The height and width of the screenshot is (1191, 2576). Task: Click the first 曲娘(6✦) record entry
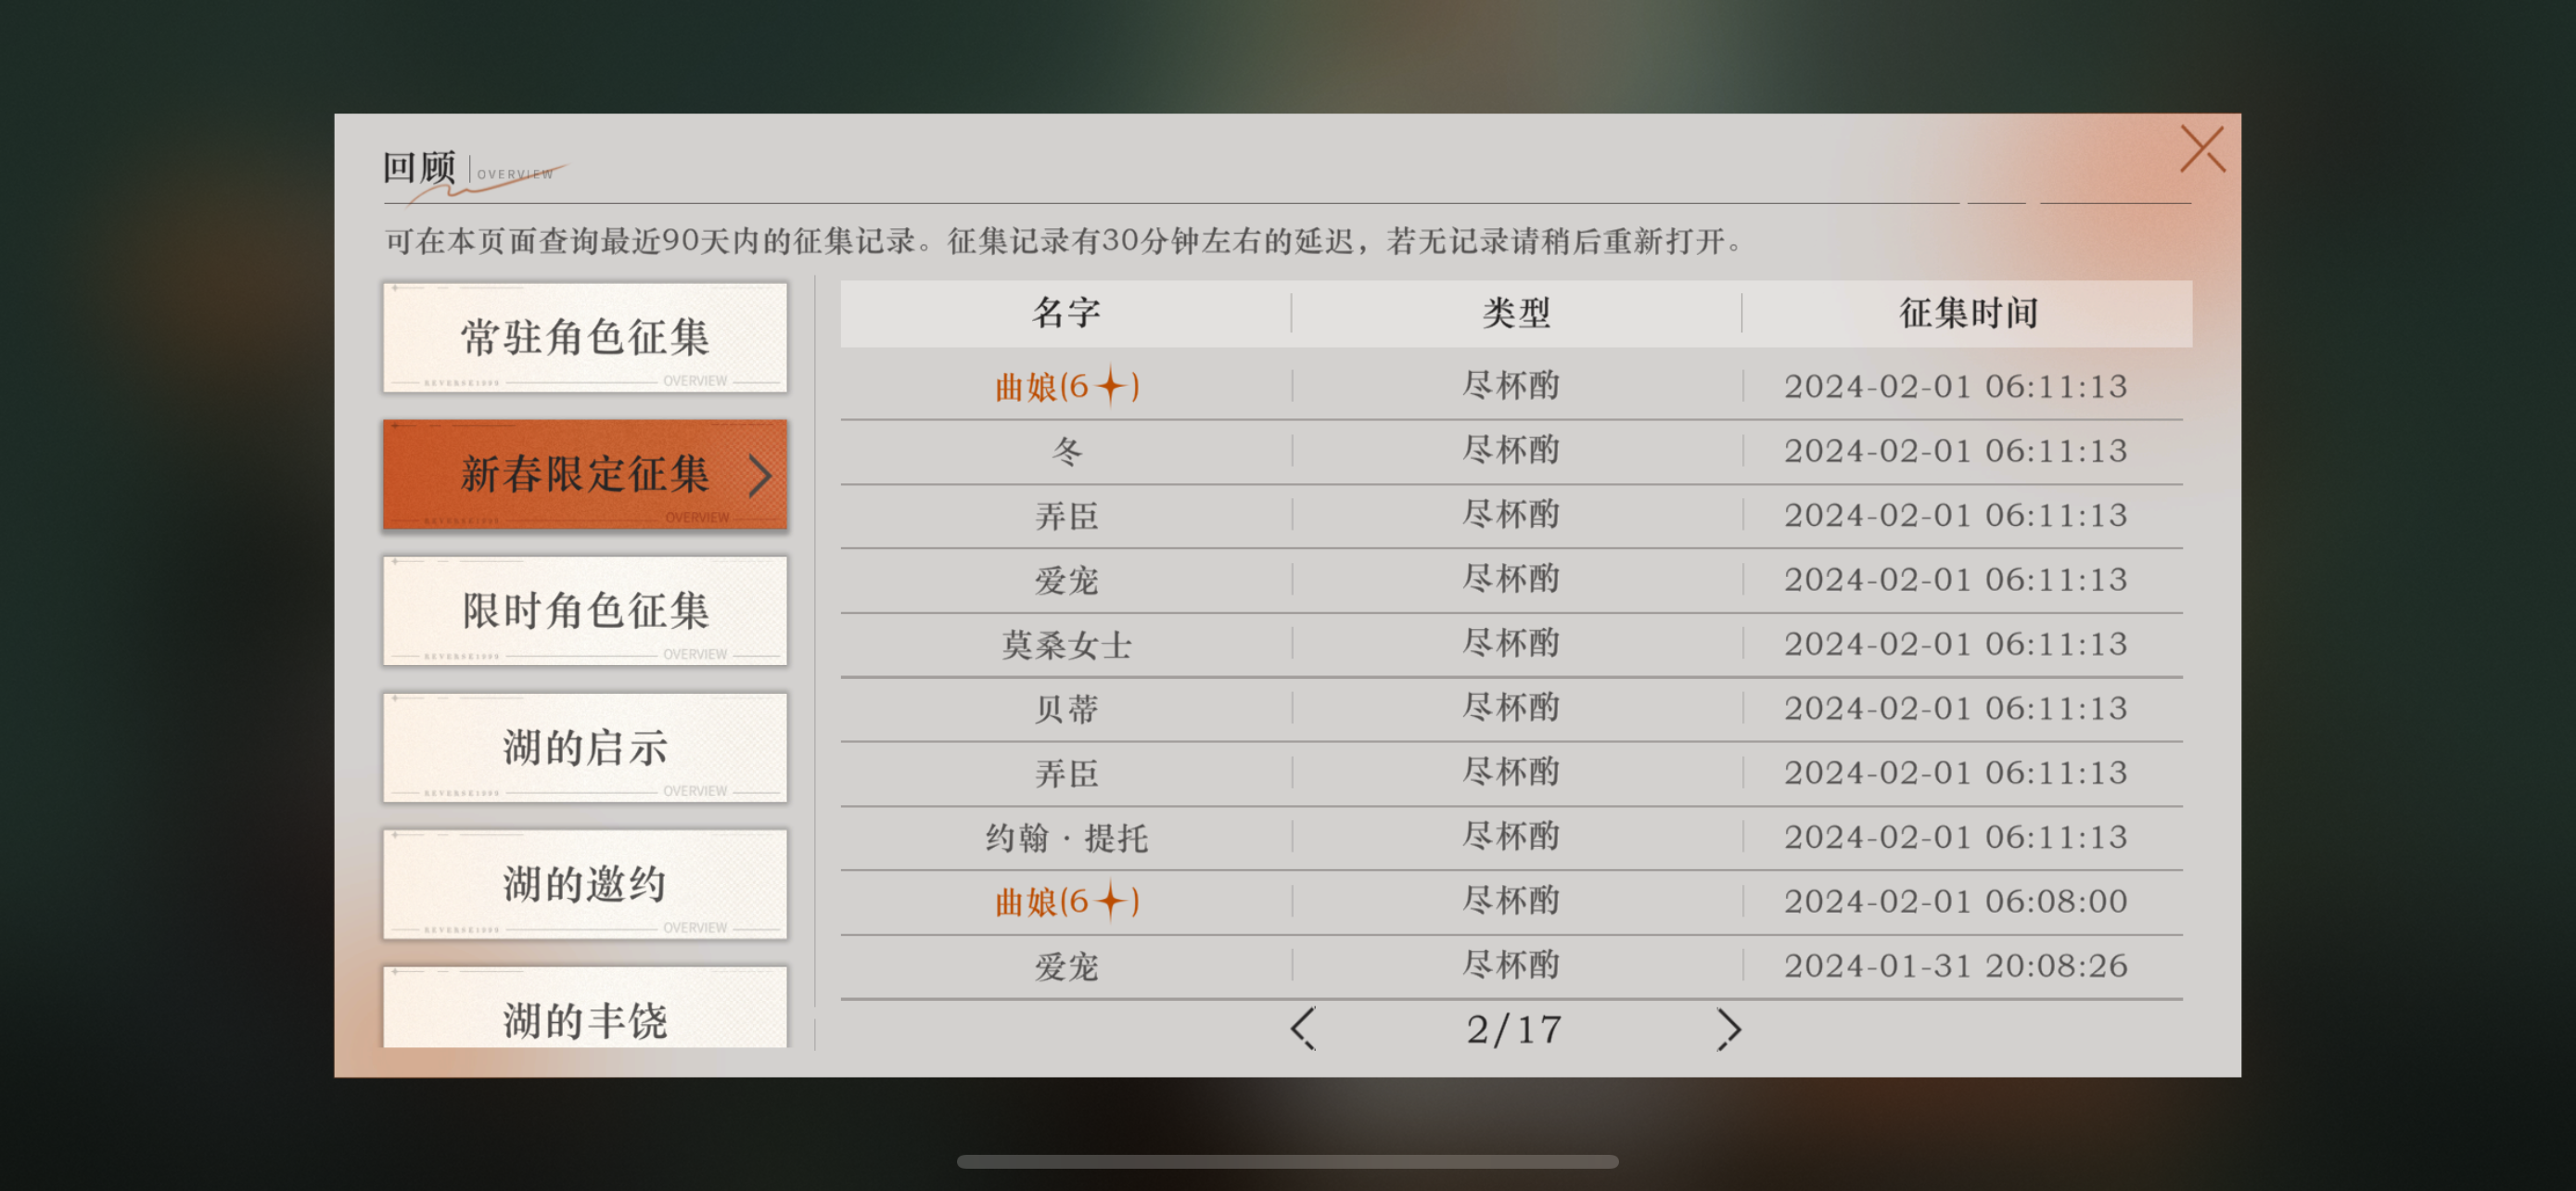click(x=1066, y=386)
